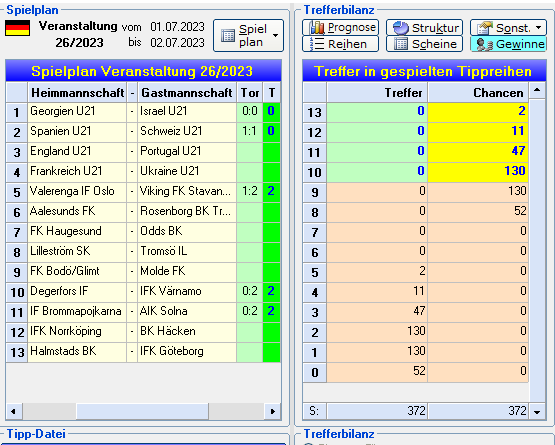The width and height of the screenshot is (555, 445).
Task: Click the Spielplan calendar grid icon
Action: 228,35
